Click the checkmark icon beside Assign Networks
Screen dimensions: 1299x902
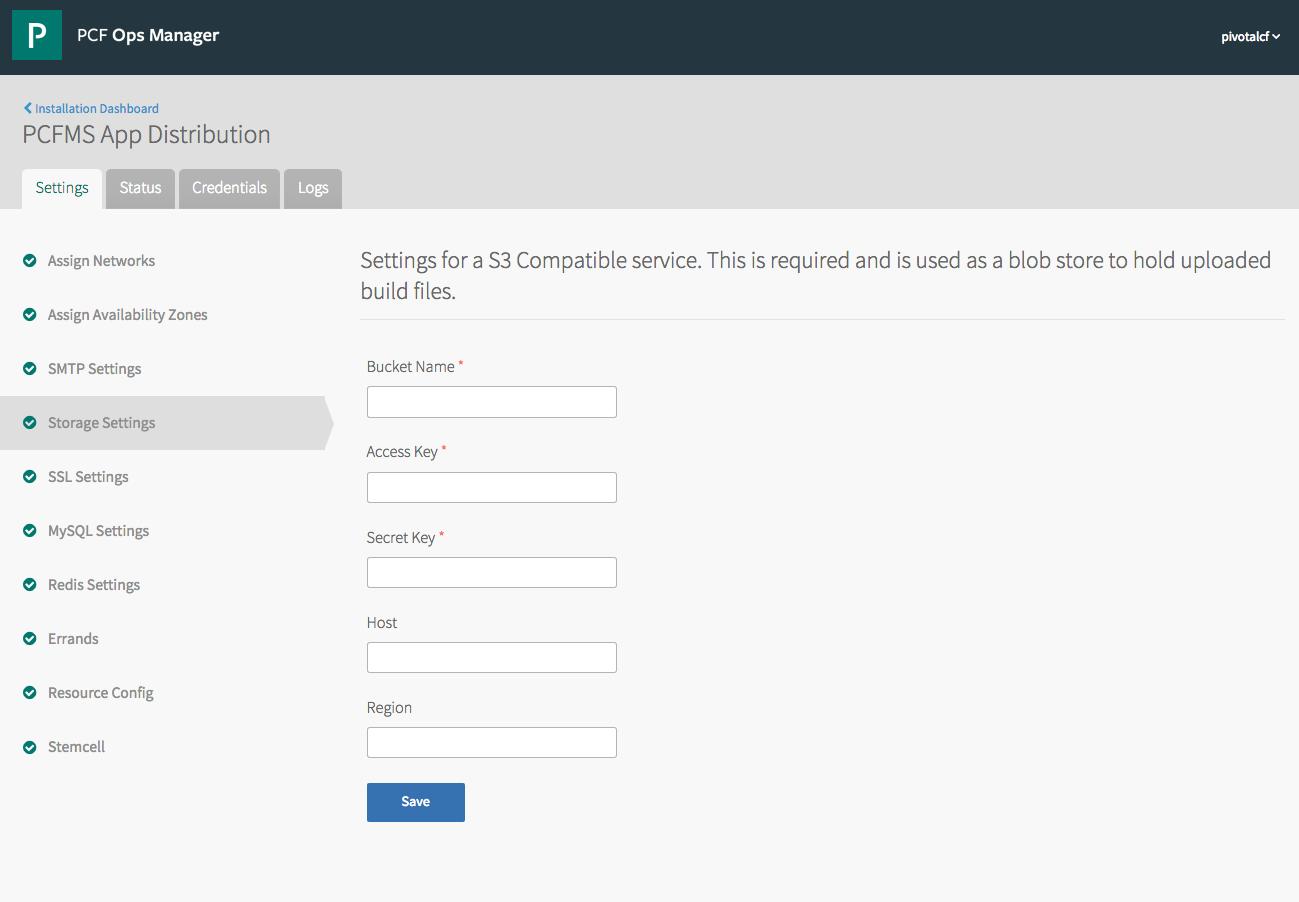[30, 261]
